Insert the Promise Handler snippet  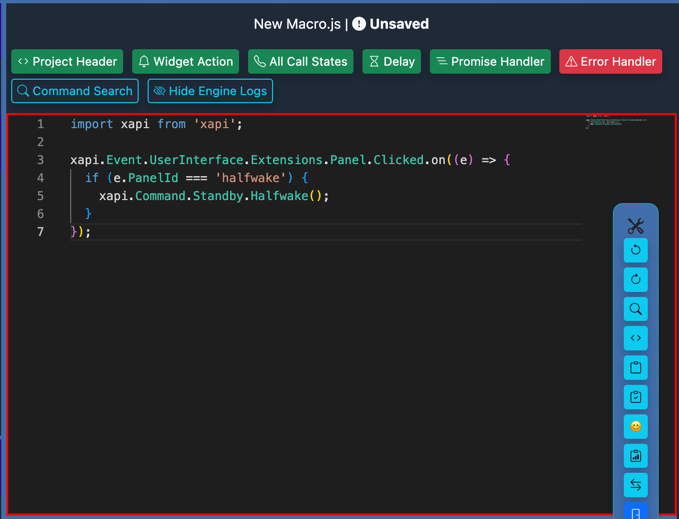click(490, 62)
